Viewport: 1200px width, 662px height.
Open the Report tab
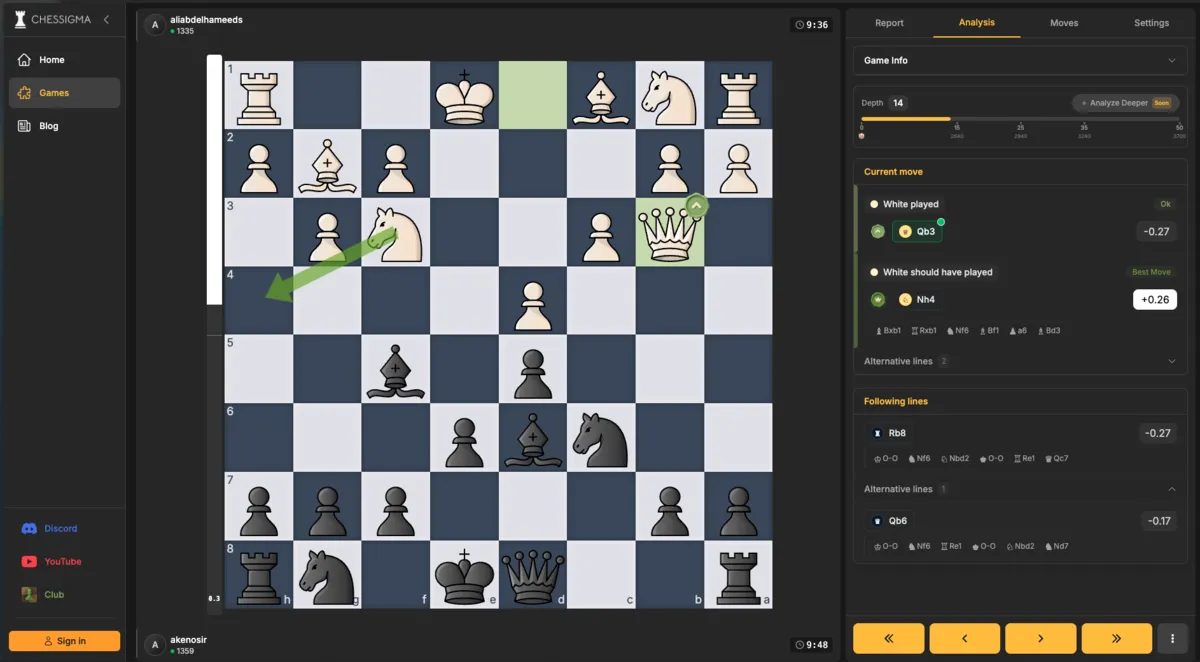pos(888,22)
